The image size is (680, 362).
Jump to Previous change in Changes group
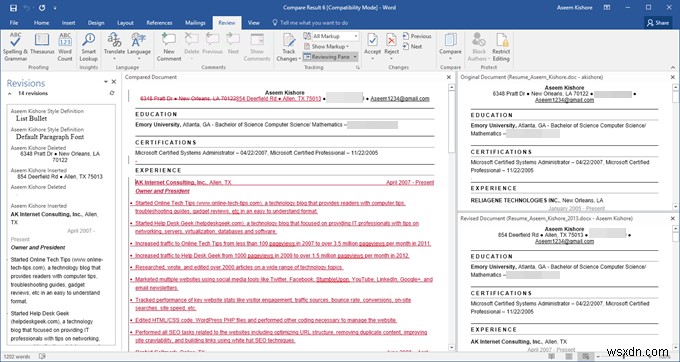(417, 36)
